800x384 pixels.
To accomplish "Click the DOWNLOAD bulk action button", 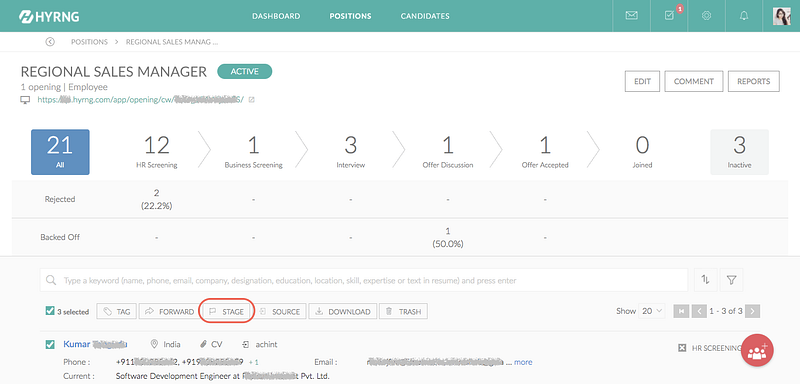I will [343, 312].
